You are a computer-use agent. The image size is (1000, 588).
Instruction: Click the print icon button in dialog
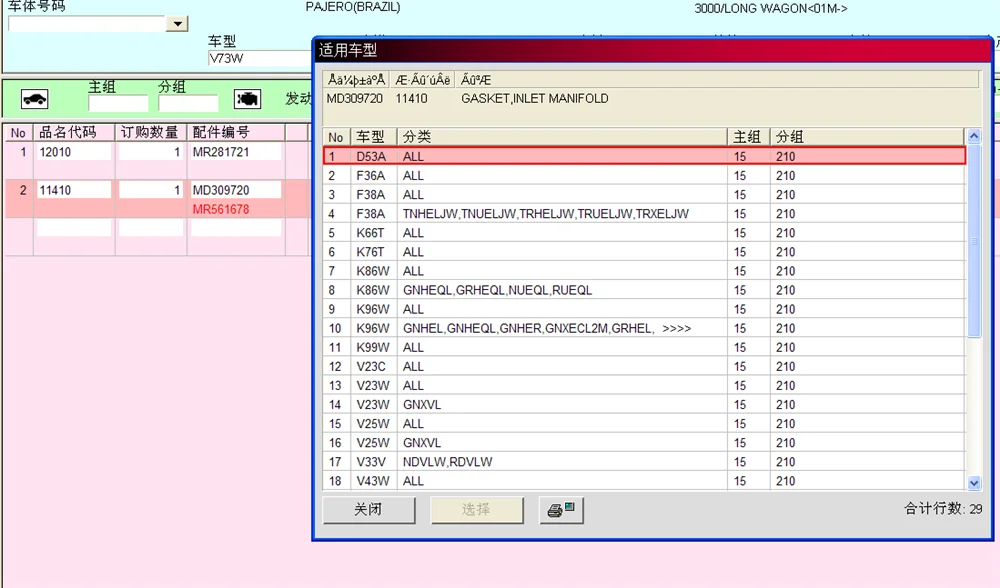click(x=561, y=510)
